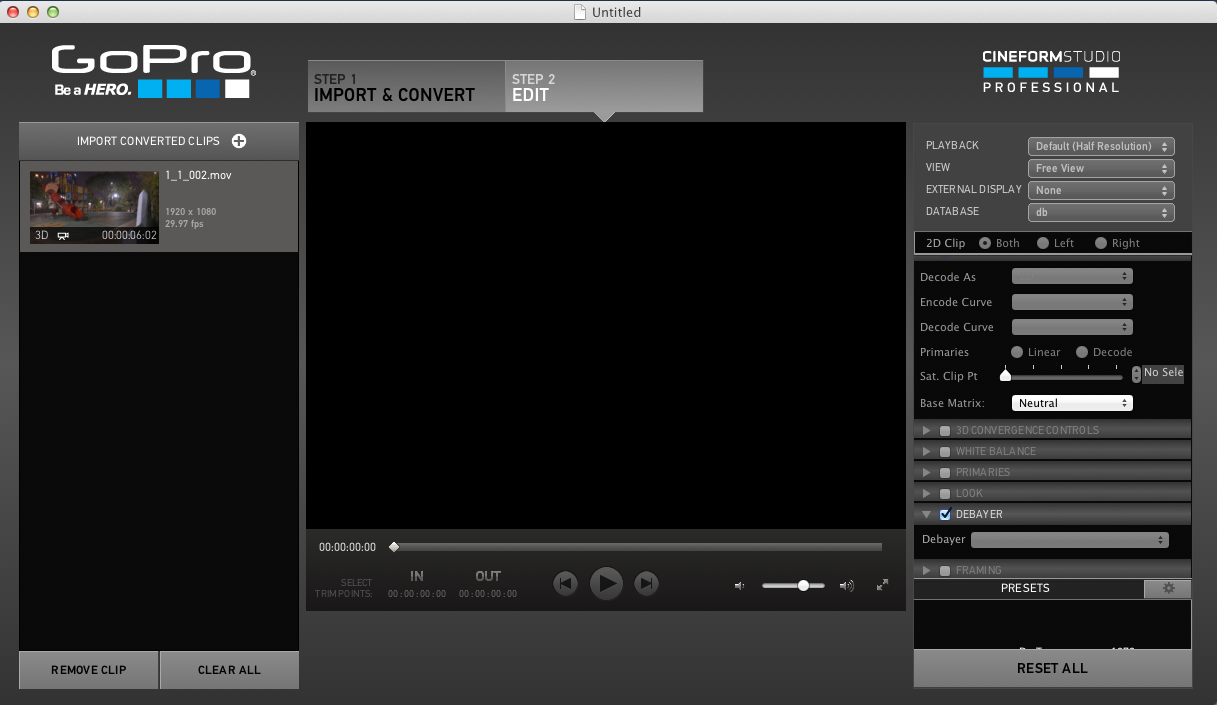The height and width of the screenshot is (705, 1217).
Task: Open the Playback resolution dropdown
Action: 1100,147
